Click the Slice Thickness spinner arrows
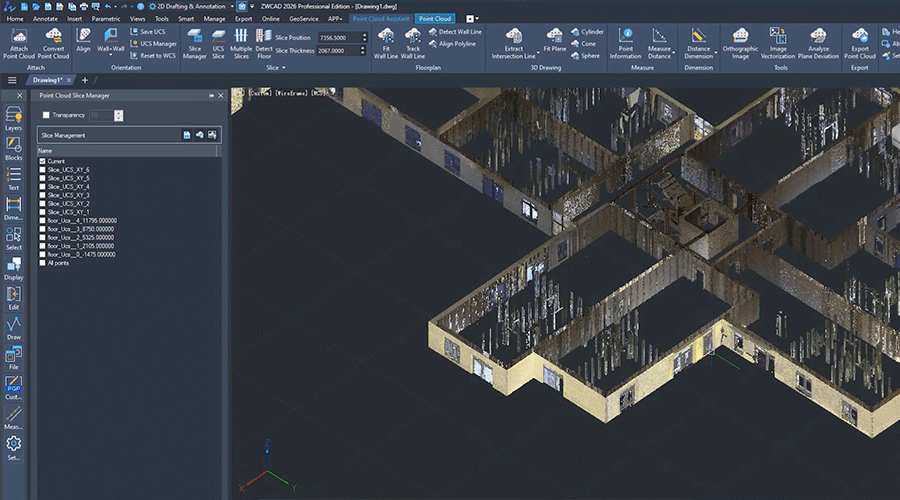 point(362,51)
